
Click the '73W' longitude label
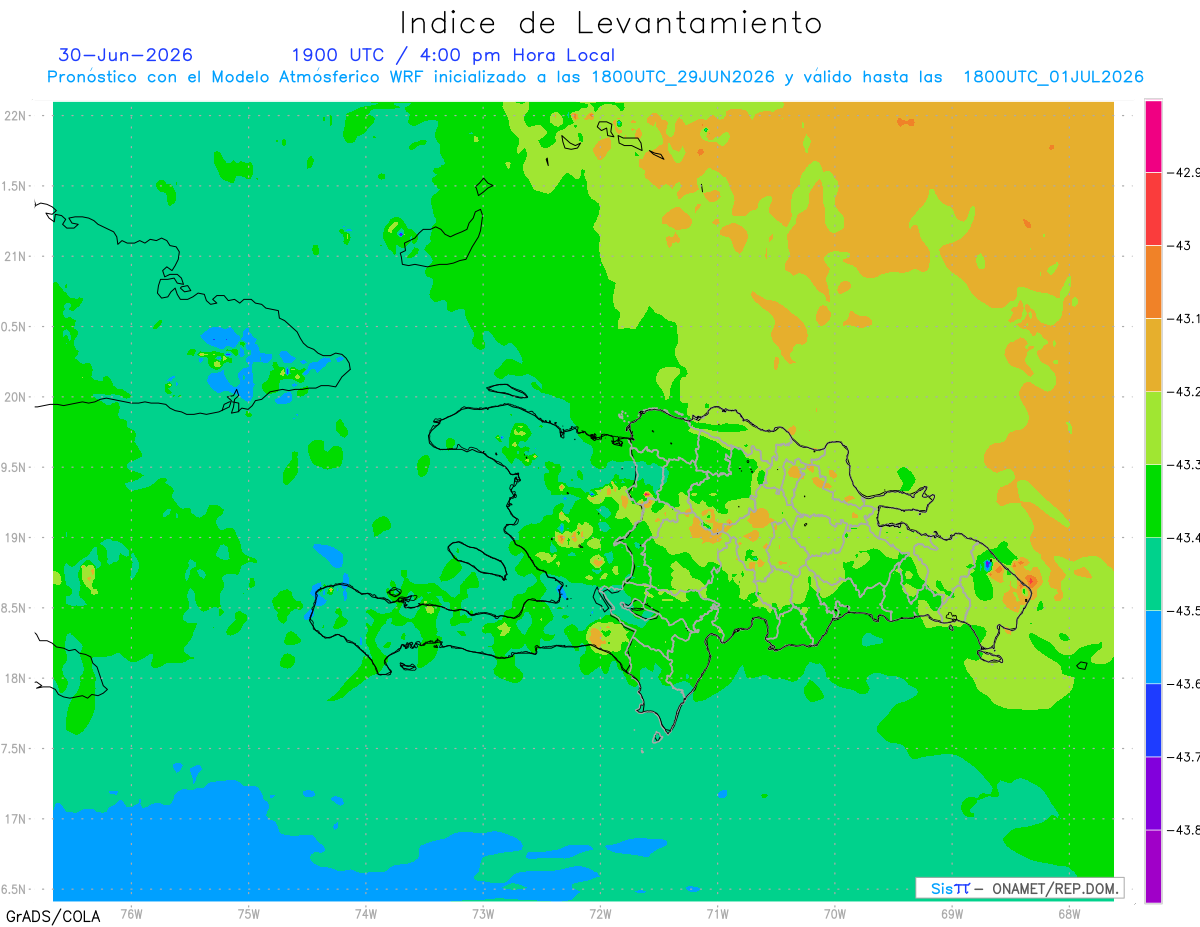pyautogui.click(x=483, y=913)
